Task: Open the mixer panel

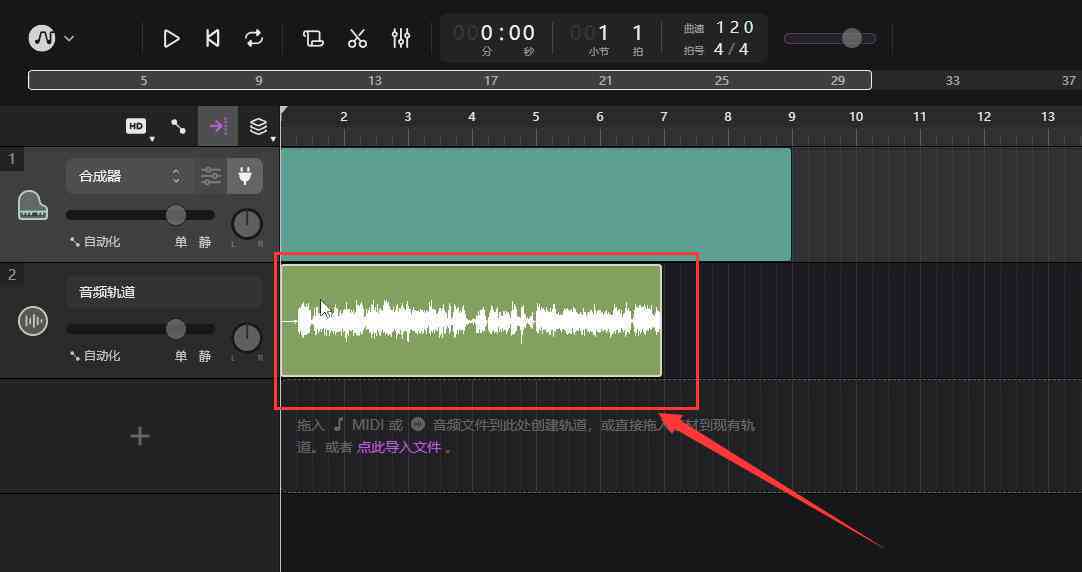Action: [401, 38]
